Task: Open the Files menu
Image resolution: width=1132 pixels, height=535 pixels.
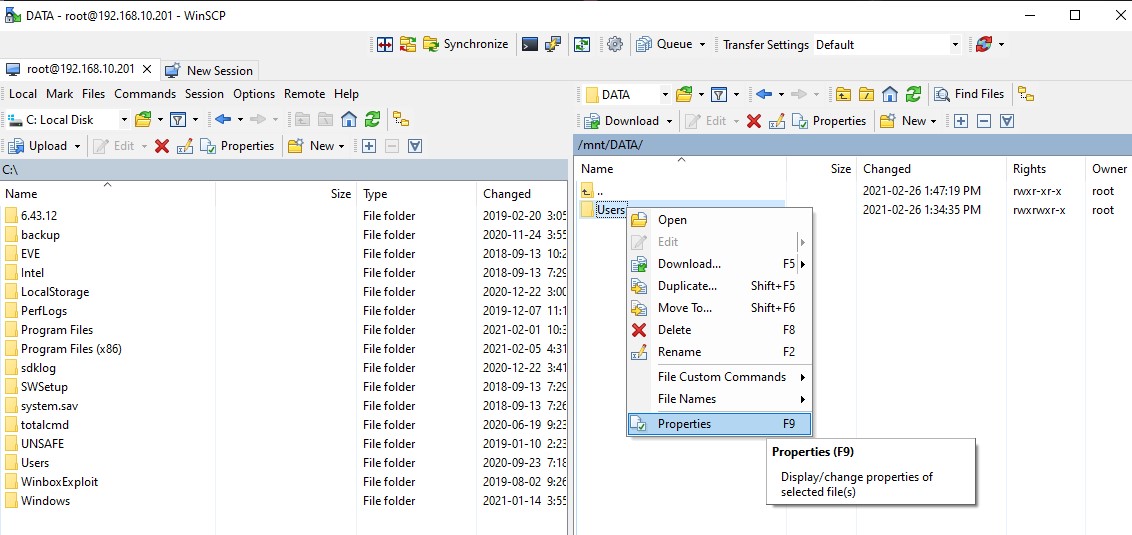Action: [93, 94]
